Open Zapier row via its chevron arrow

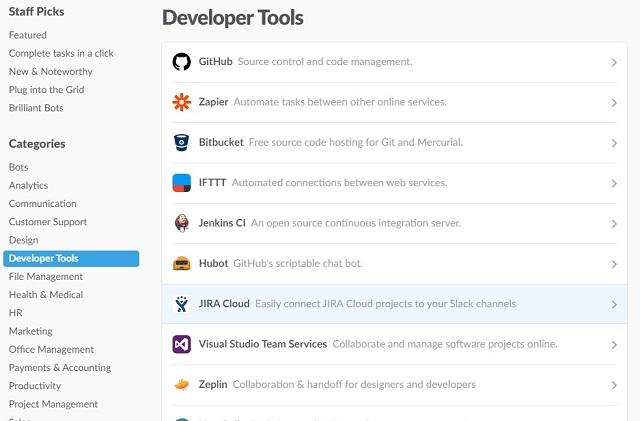pos(614,103)
